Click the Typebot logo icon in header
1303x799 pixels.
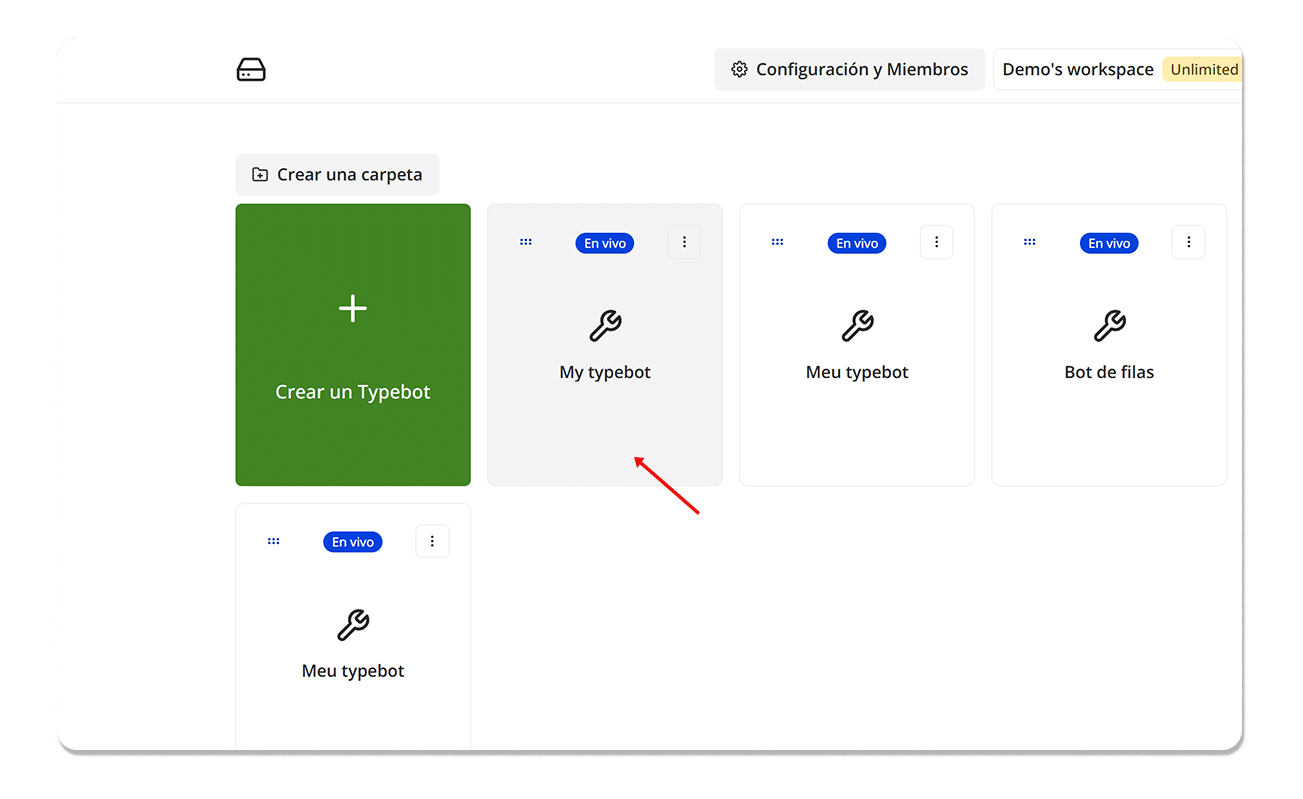251,70
